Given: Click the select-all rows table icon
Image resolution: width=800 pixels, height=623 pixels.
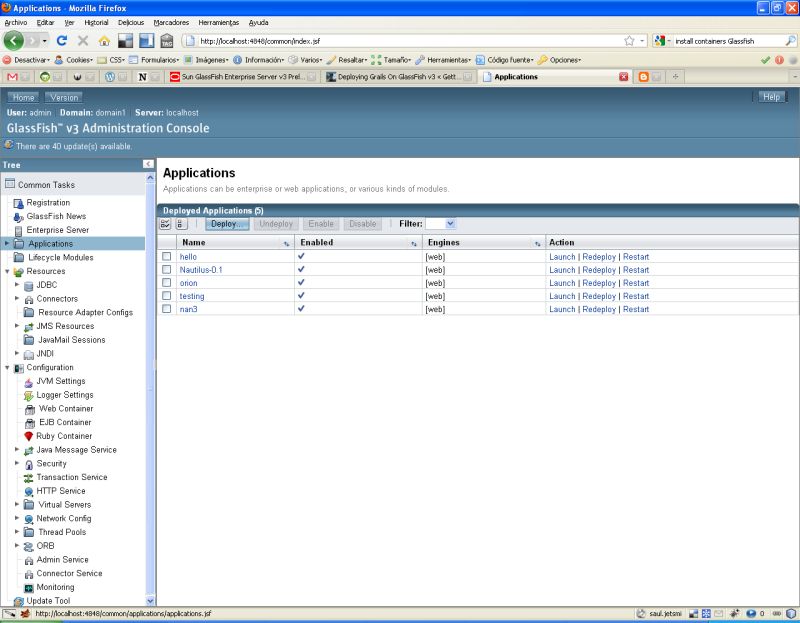Looking at the screenshot, I should [165, 223].
